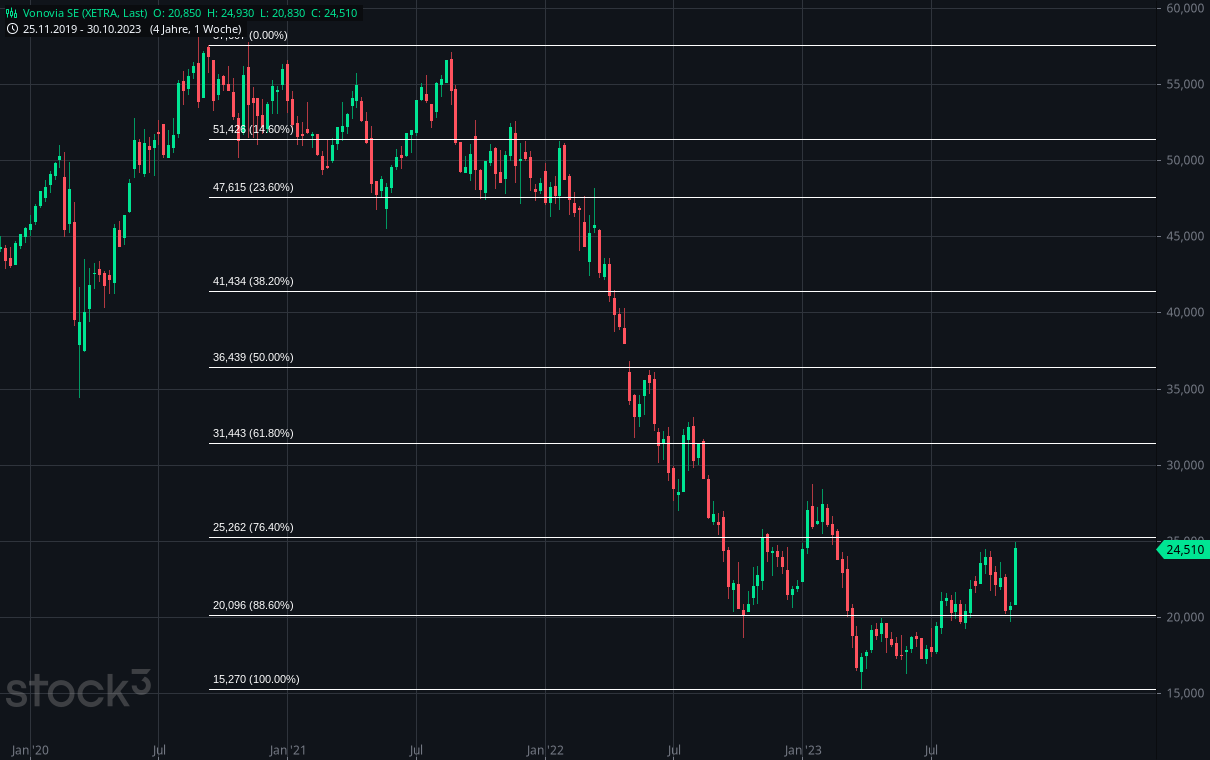1210x760 pixels.
Task: Select the 25,262 (76.40%) Fibonacci label
Action: coord(253,528)
